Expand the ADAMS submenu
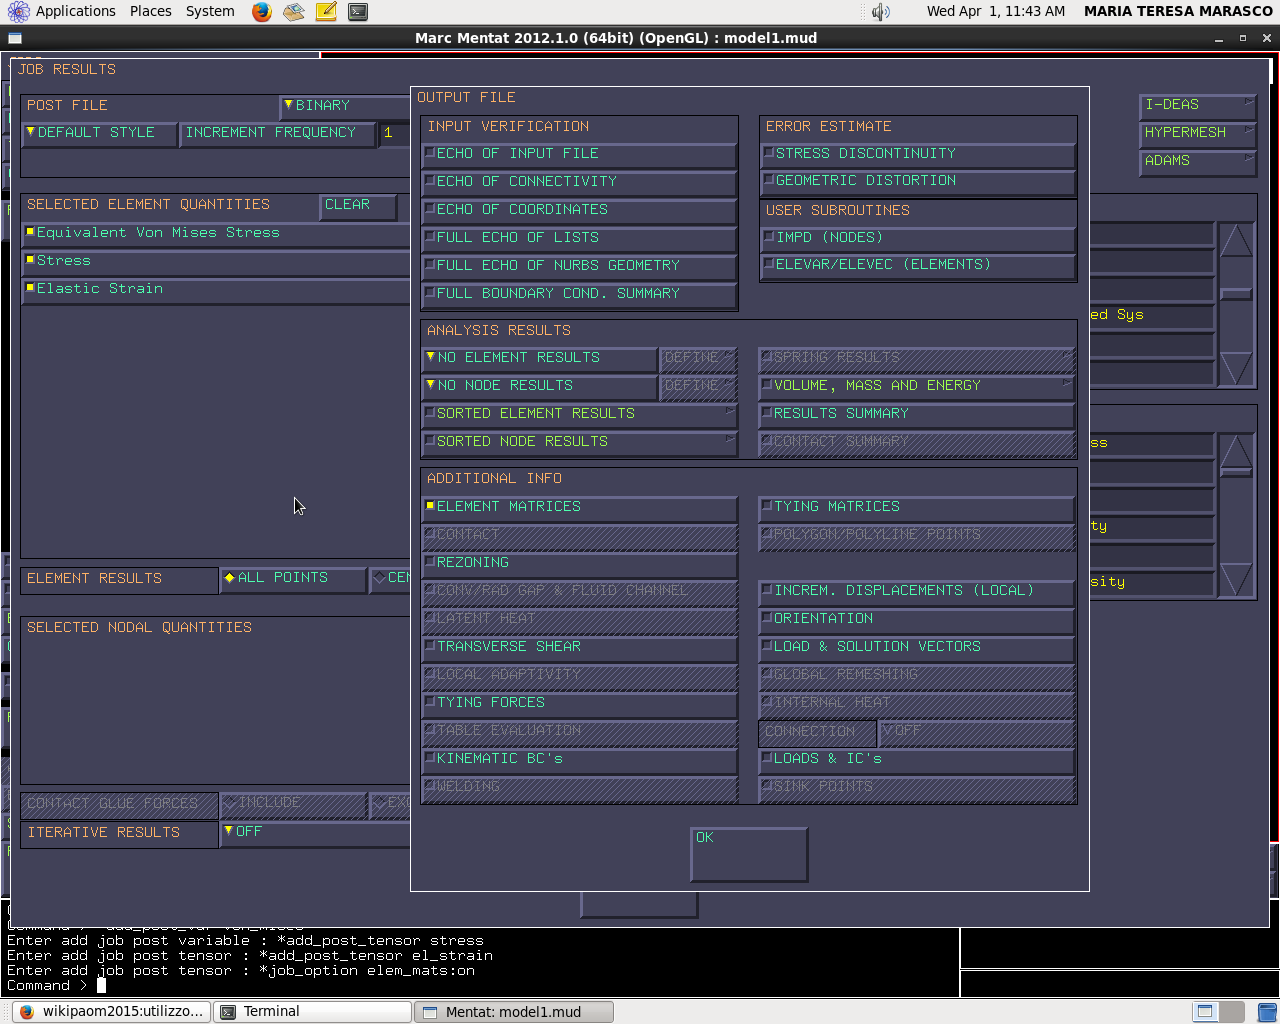This screenshot has width=1280, height=1024. (x=1198, y=161)
